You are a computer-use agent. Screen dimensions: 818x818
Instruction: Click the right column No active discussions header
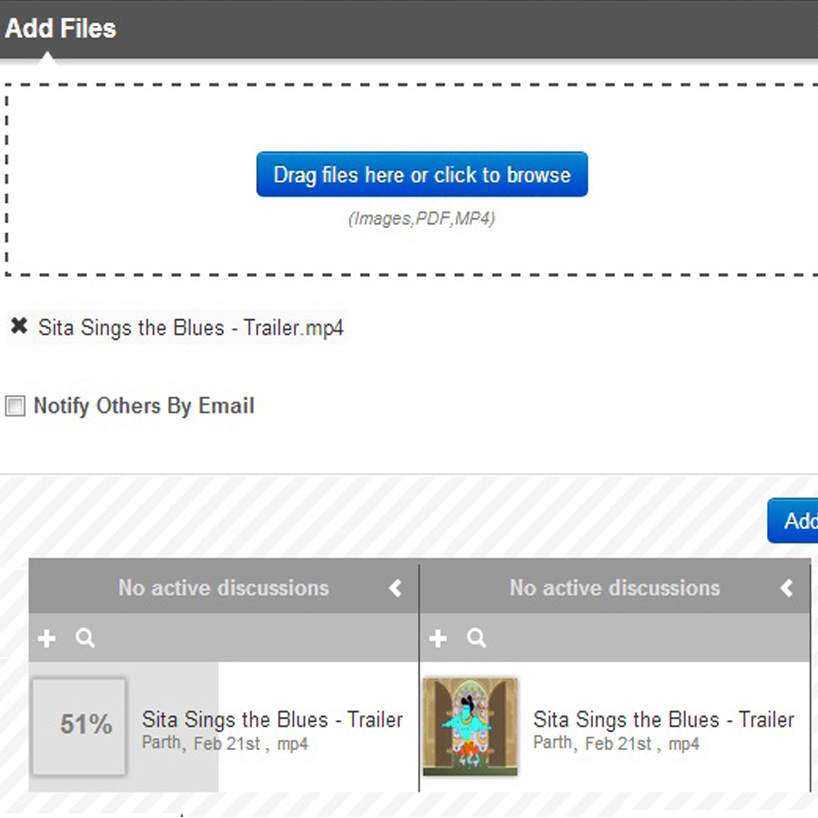click(x=614, y=588)
